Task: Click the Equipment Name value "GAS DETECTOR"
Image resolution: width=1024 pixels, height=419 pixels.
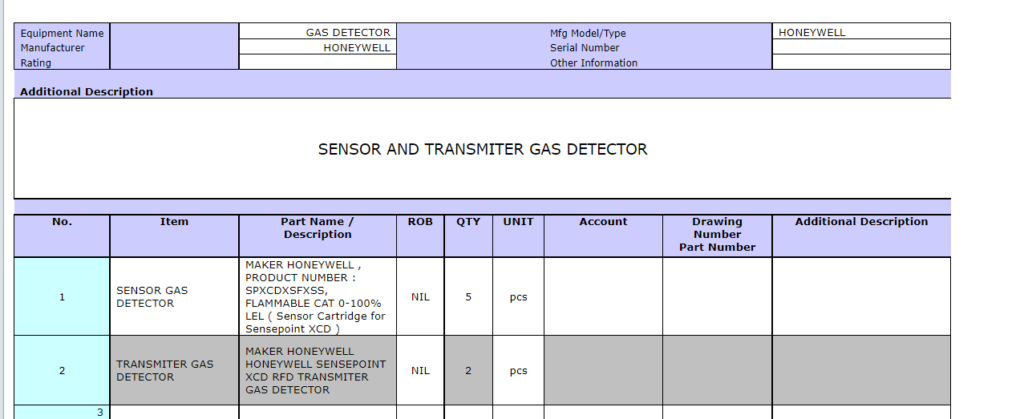Action: pyautogui.click(x=318, y=32)
